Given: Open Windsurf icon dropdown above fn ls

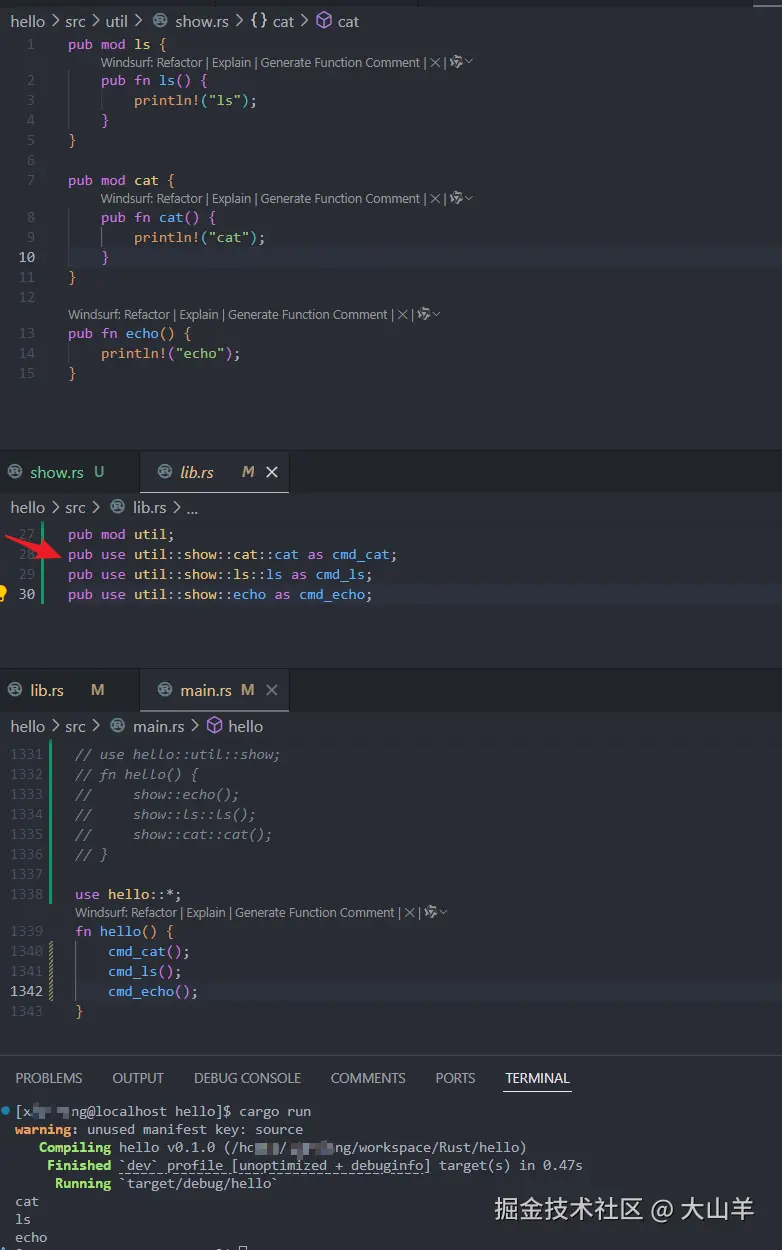Looking at the screenshot, I should click(x=461, y=62).
